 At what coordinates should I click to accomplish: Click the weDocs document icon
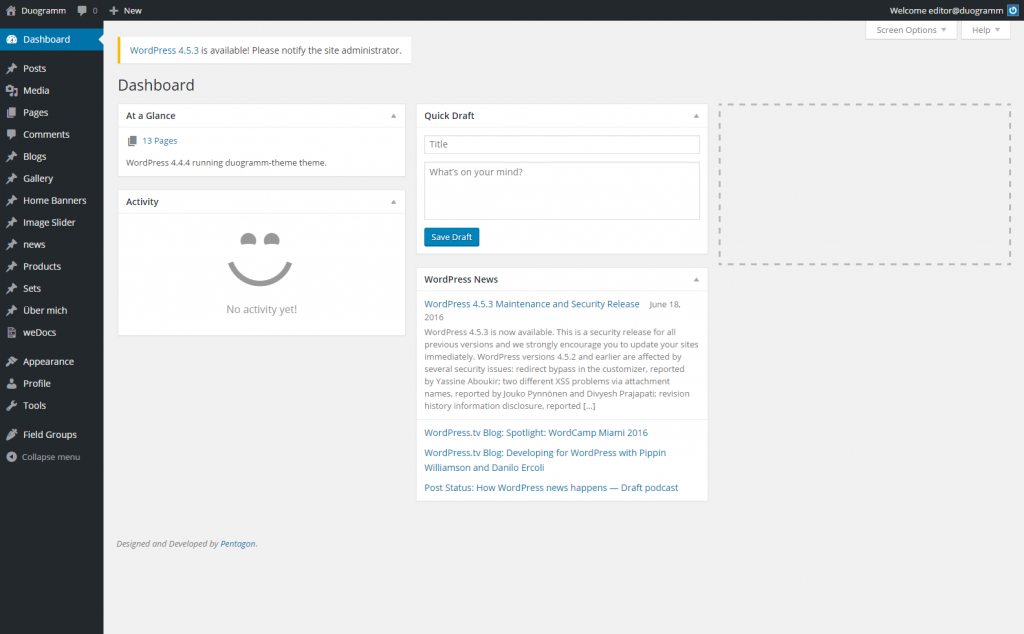pos(11,332)
